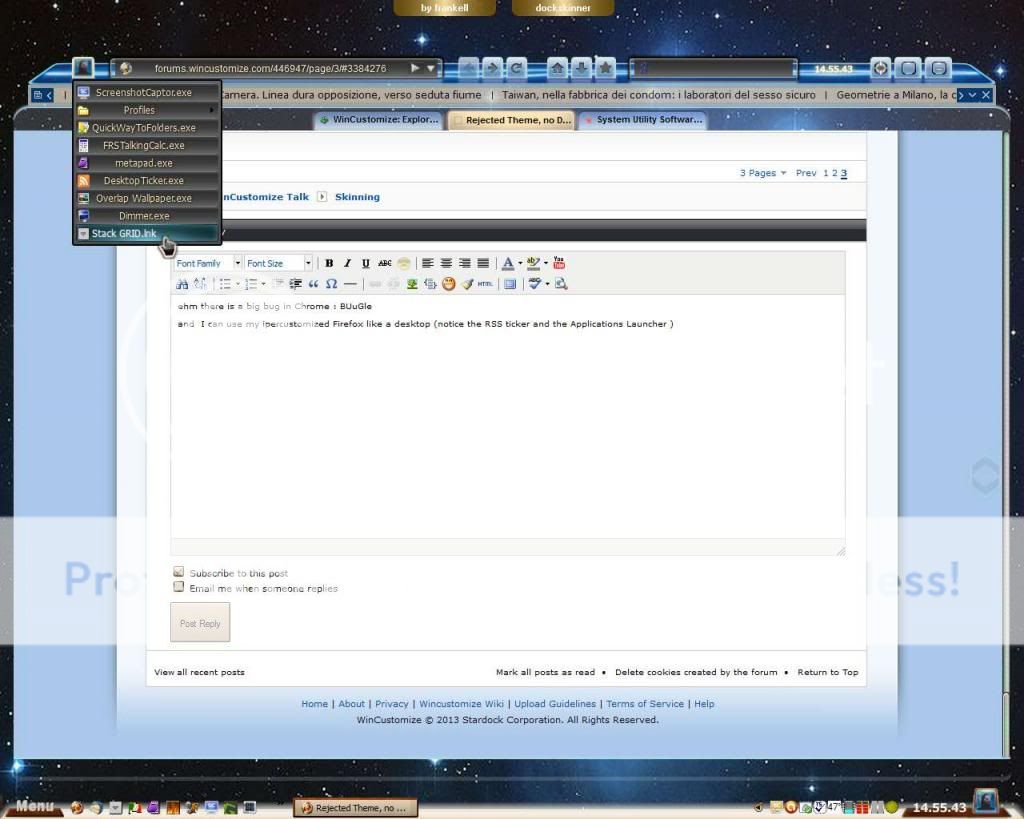Image resolution: width=1024 pixels, height=819 pixels.
Task: Insert a numbered list
Action: tap(251, 283)
